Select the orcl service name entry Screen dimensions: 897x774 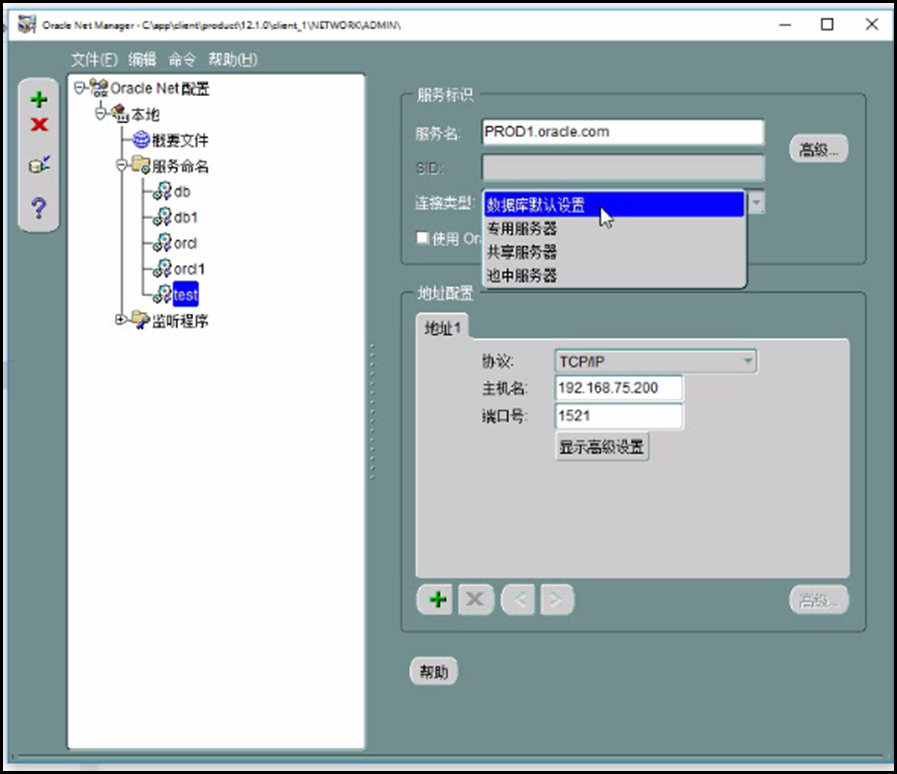click(185, 243)
